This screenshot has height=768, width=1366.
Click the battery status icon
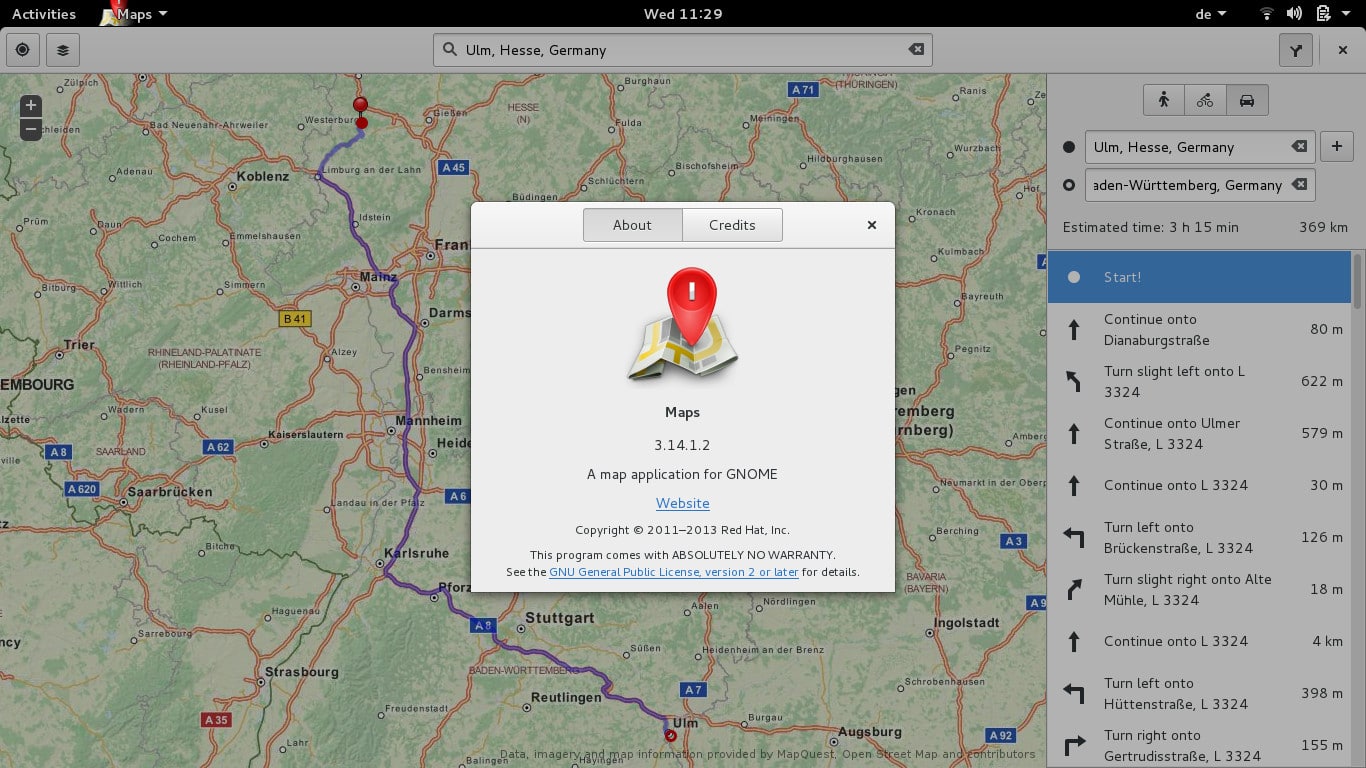tap(1323, 14)
